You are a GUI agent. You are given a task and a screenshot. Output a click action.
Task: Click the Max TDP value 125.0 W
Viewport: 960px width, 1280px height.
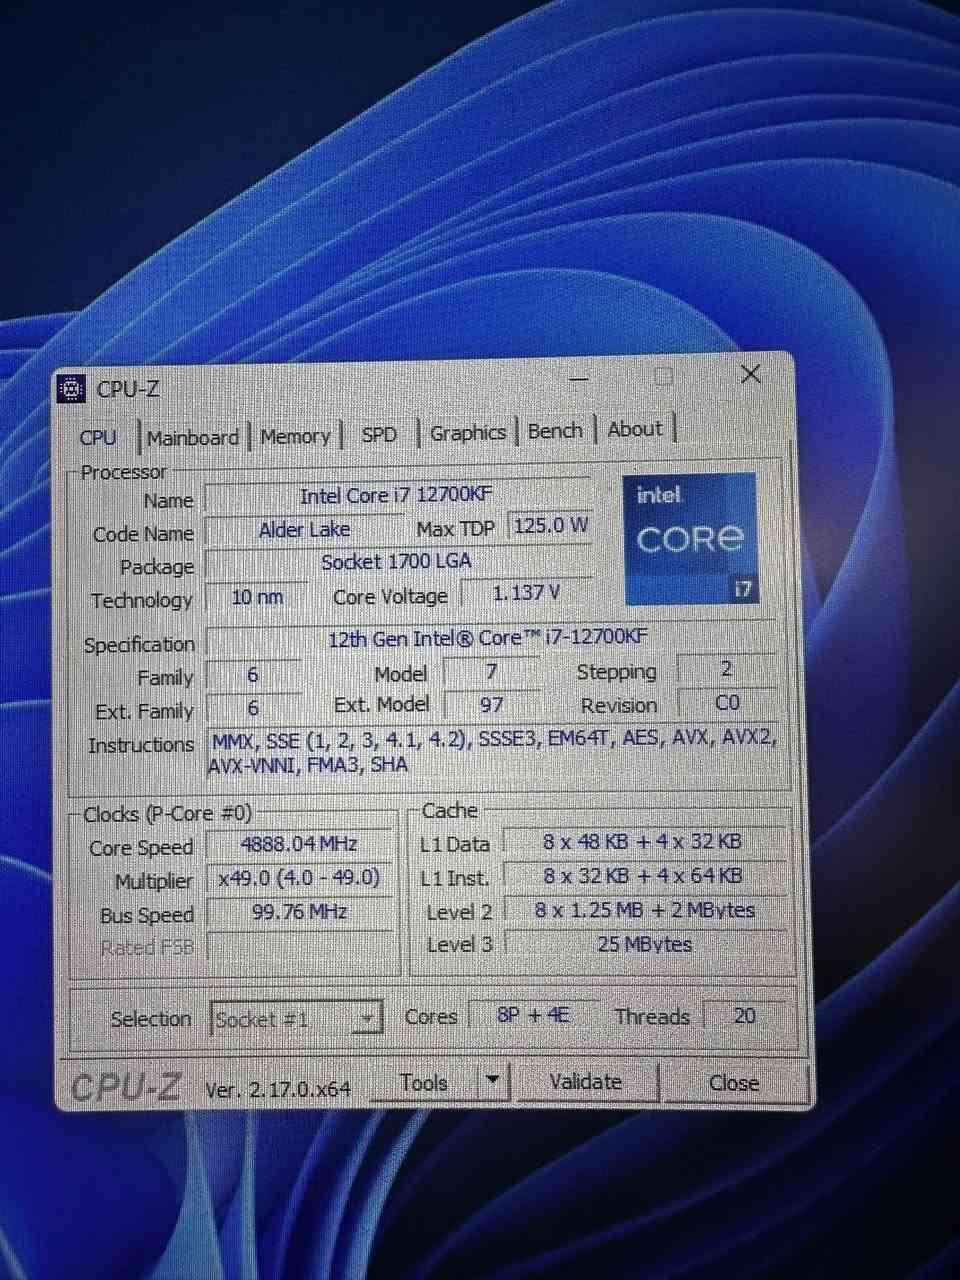[550, 526]
